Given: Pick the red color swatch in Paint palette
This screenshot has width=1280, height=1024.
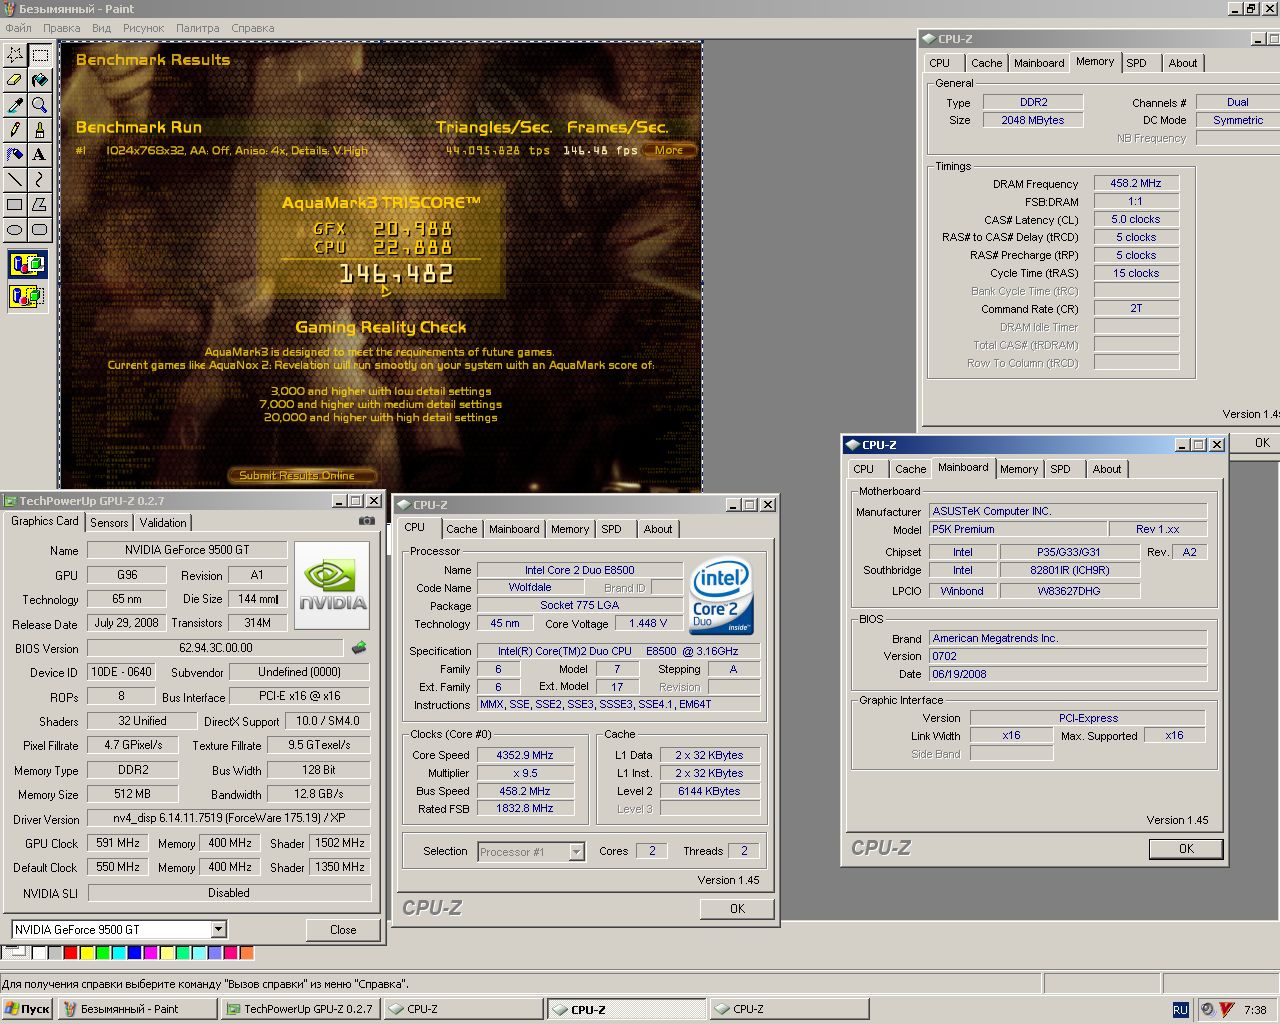Looking at the screenshot, I should pos(70,953).
